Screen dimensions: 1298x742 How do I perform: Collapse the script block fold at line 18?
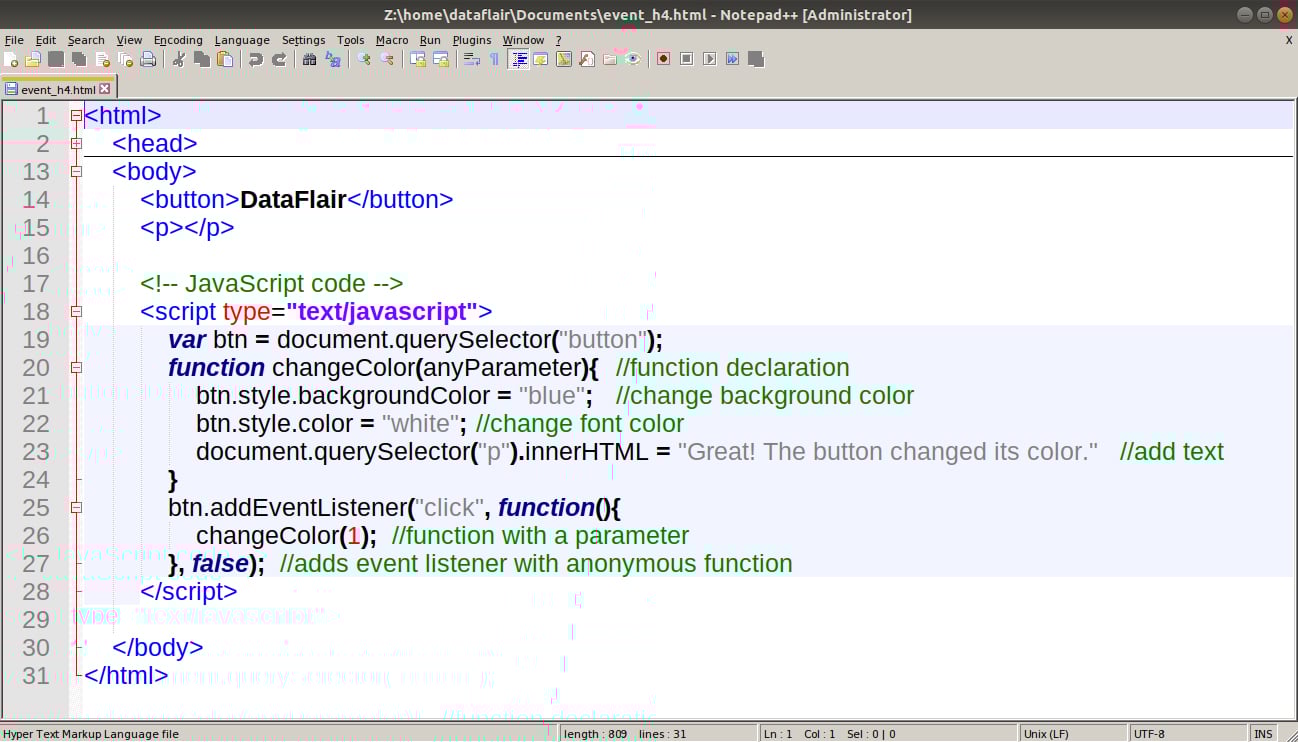point(77,311)
